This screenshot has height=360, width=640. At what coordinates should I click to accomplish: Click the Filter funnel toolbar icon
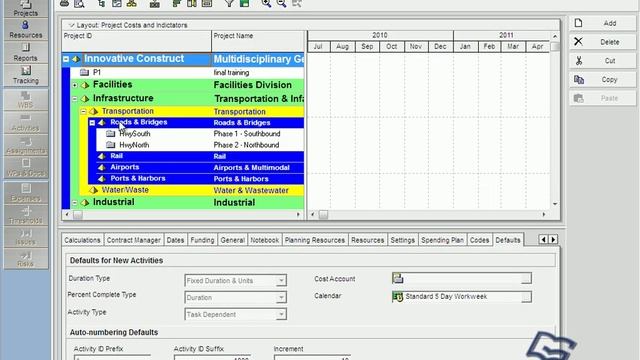pyautogui.click(x=229, y=3)
